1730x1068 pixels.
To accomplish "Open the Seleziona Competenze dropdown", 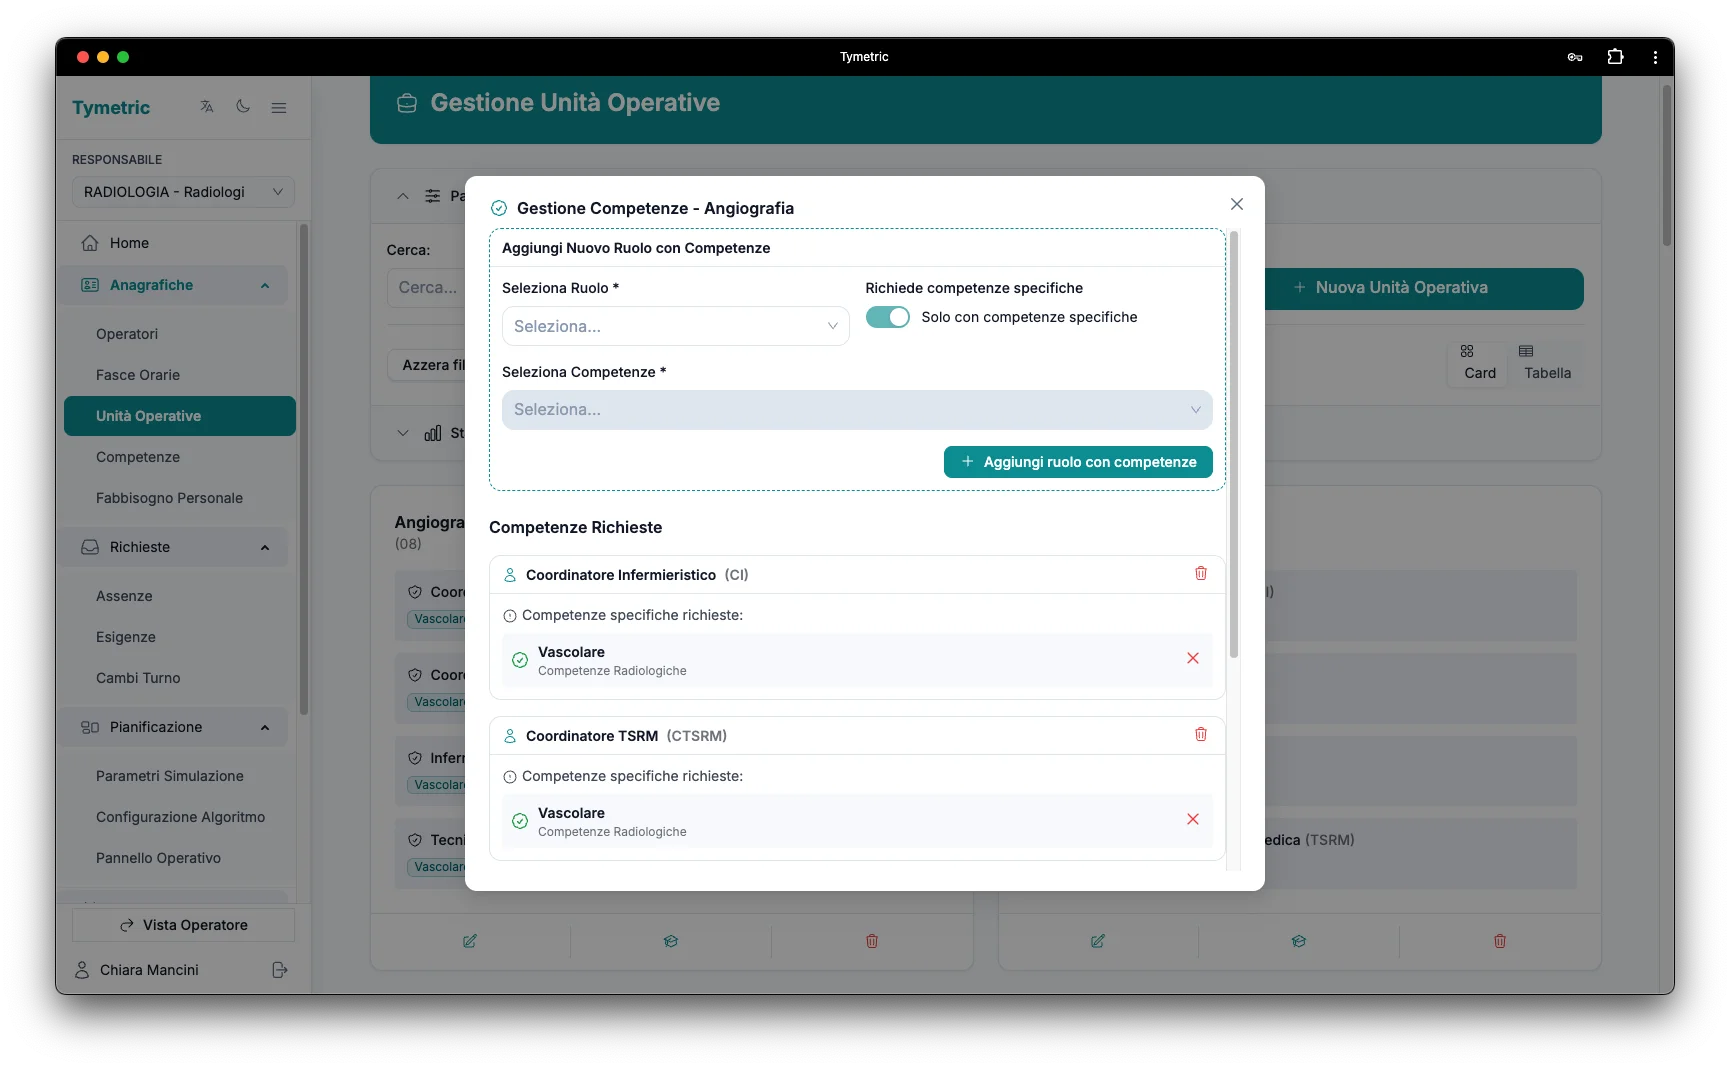I will [x=856, y=409].
